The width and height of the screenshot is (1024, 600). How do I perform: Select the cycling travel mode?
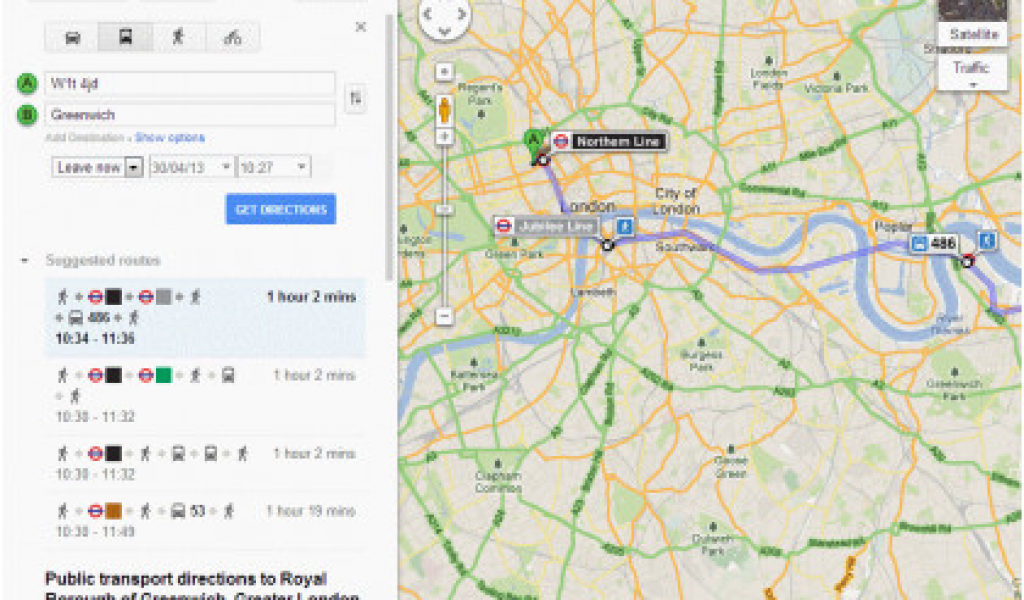(x=232, y=37)
